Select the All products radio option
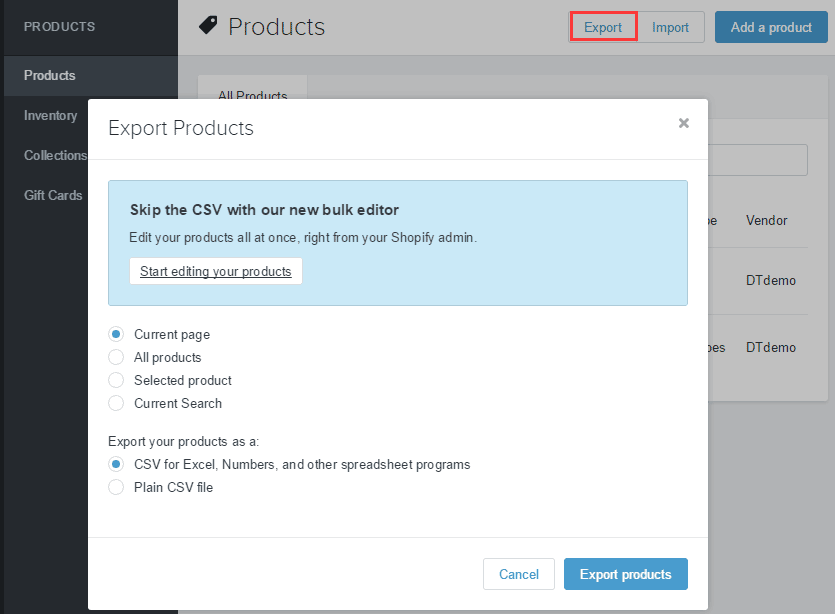Screen dimensions: 835x614 tap(116, 358)
